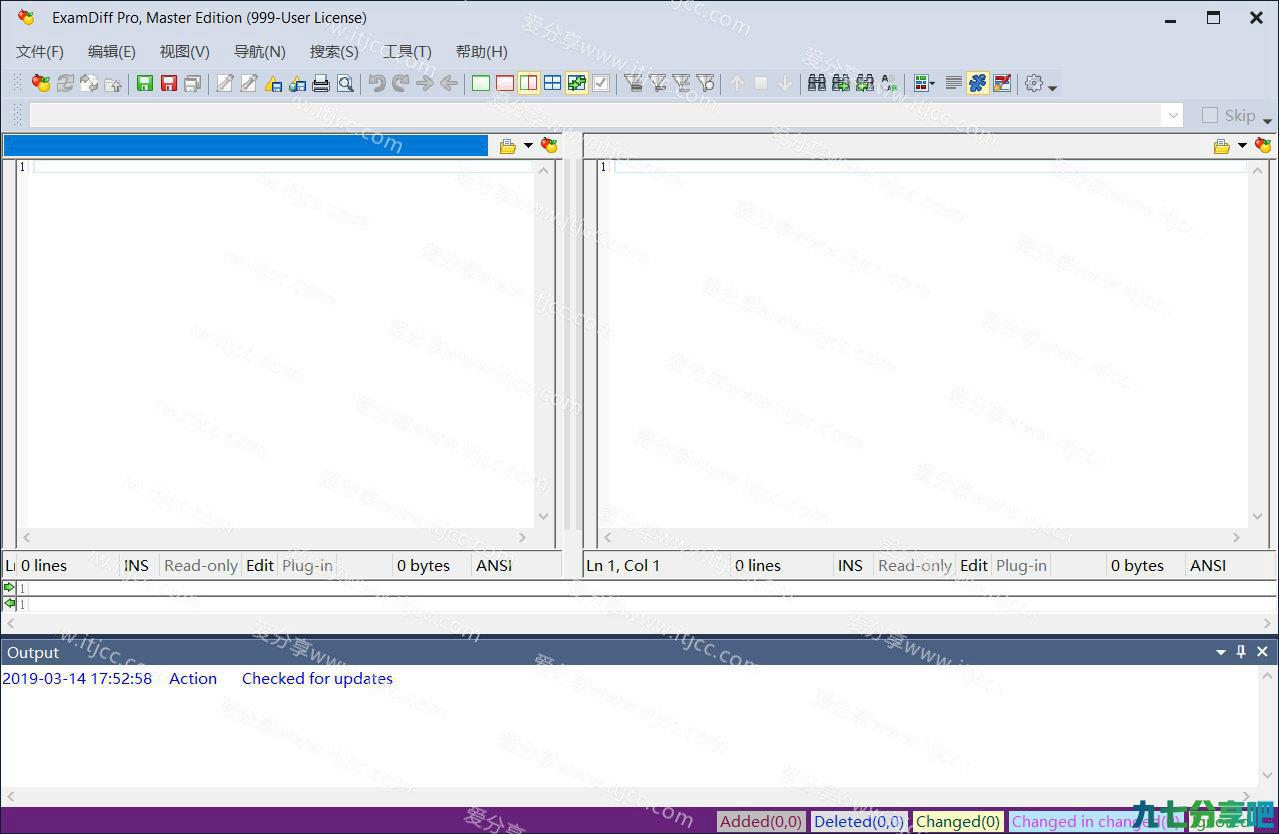
Task: Click the first filter funnel icon
Action: [x=633, y=83]
